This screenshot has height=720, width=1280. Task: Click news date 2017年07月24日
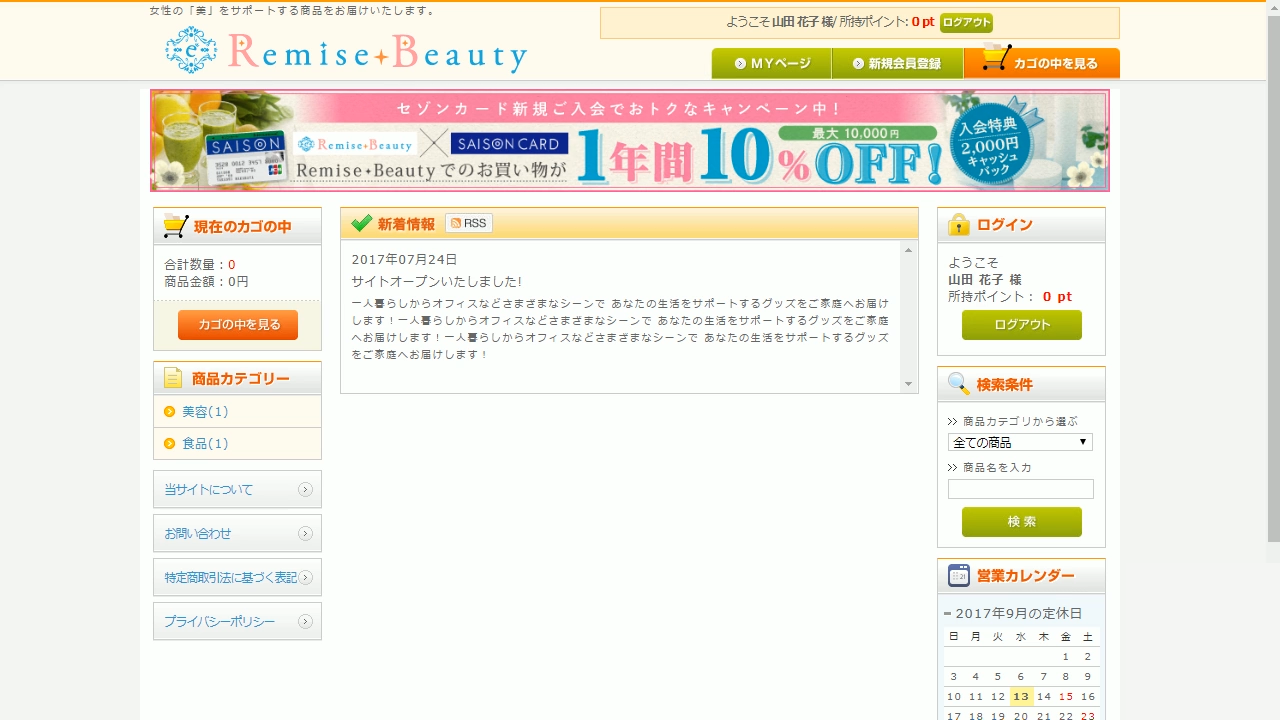click(404, 260)
